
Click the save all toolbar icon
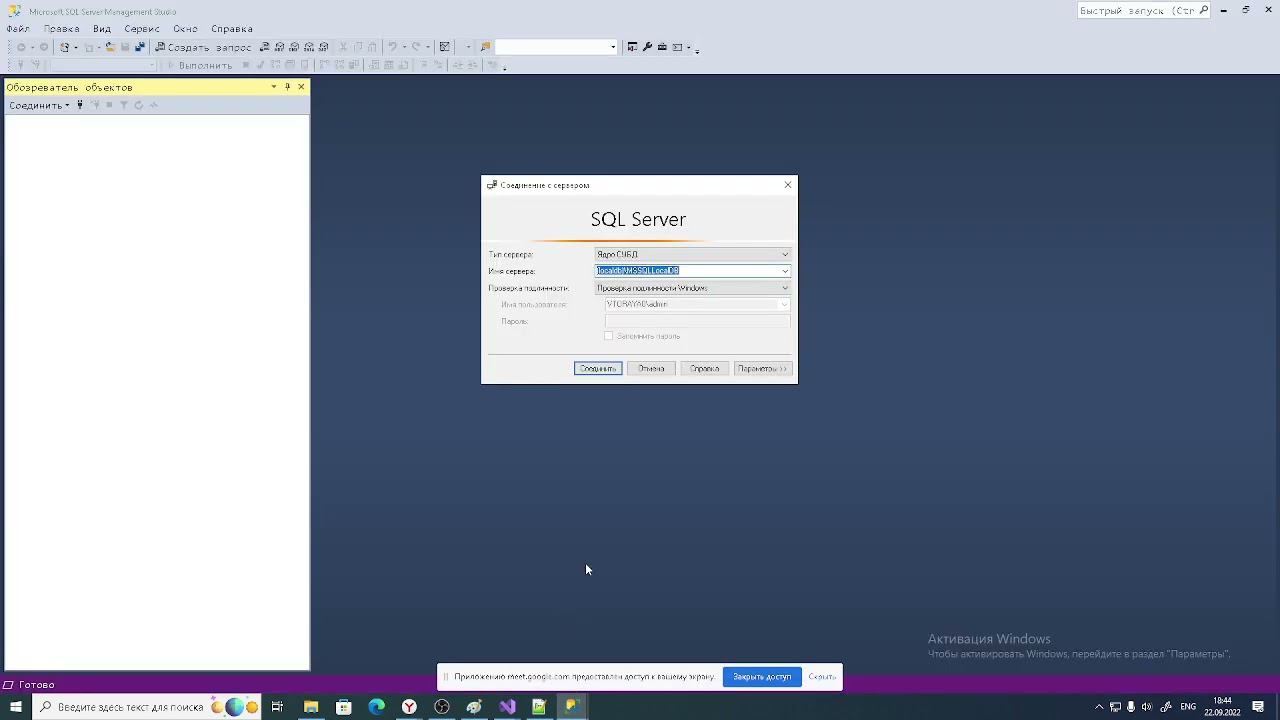click(139, 47)
